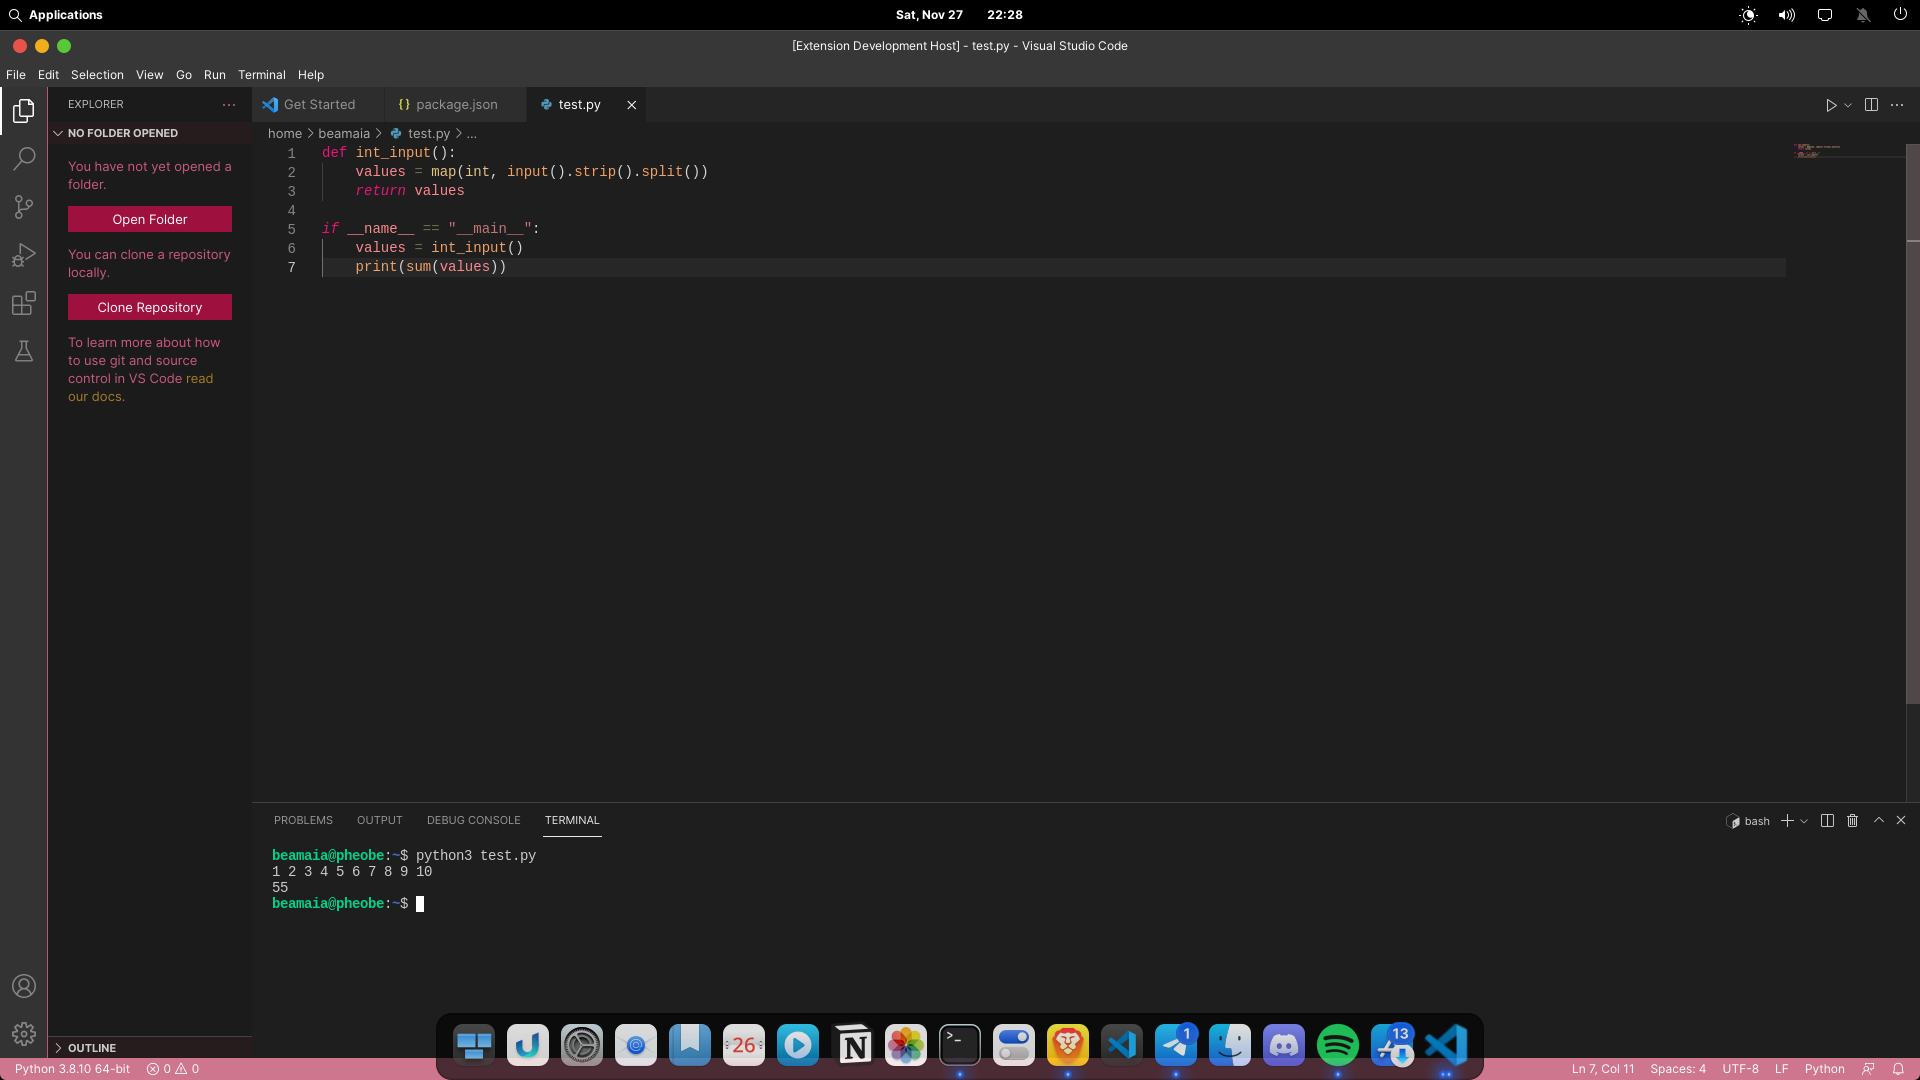
Task: Switch to the package.json tab
Action: (456, 105)
